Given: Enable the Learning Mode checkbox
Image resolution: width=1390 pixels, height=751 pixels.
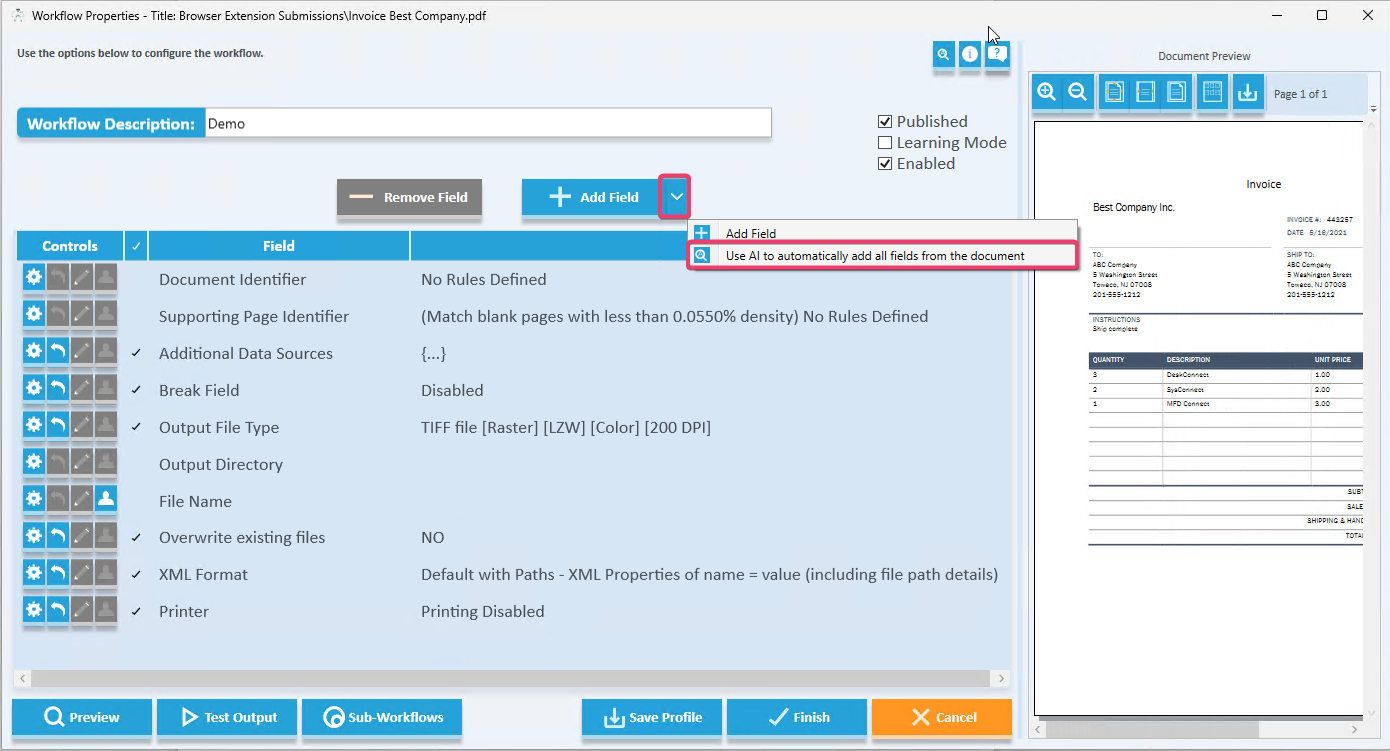Looking at the screenshot, I should [x=885, y=143].
